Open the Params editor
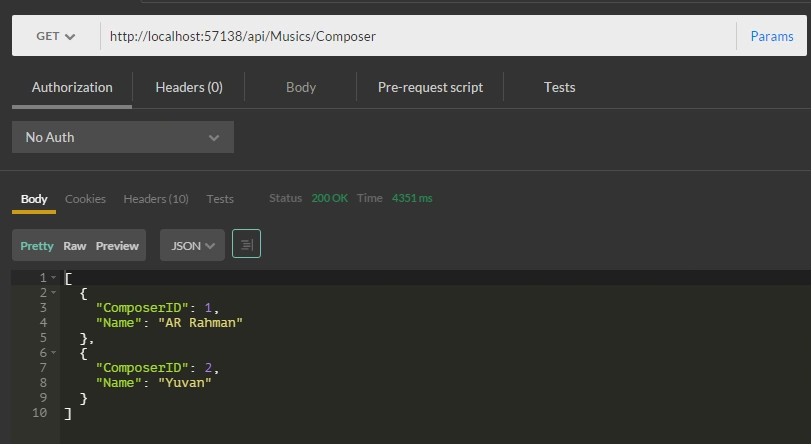The height and width of the screenshot is (444, 811). click(x=772, y=36)
